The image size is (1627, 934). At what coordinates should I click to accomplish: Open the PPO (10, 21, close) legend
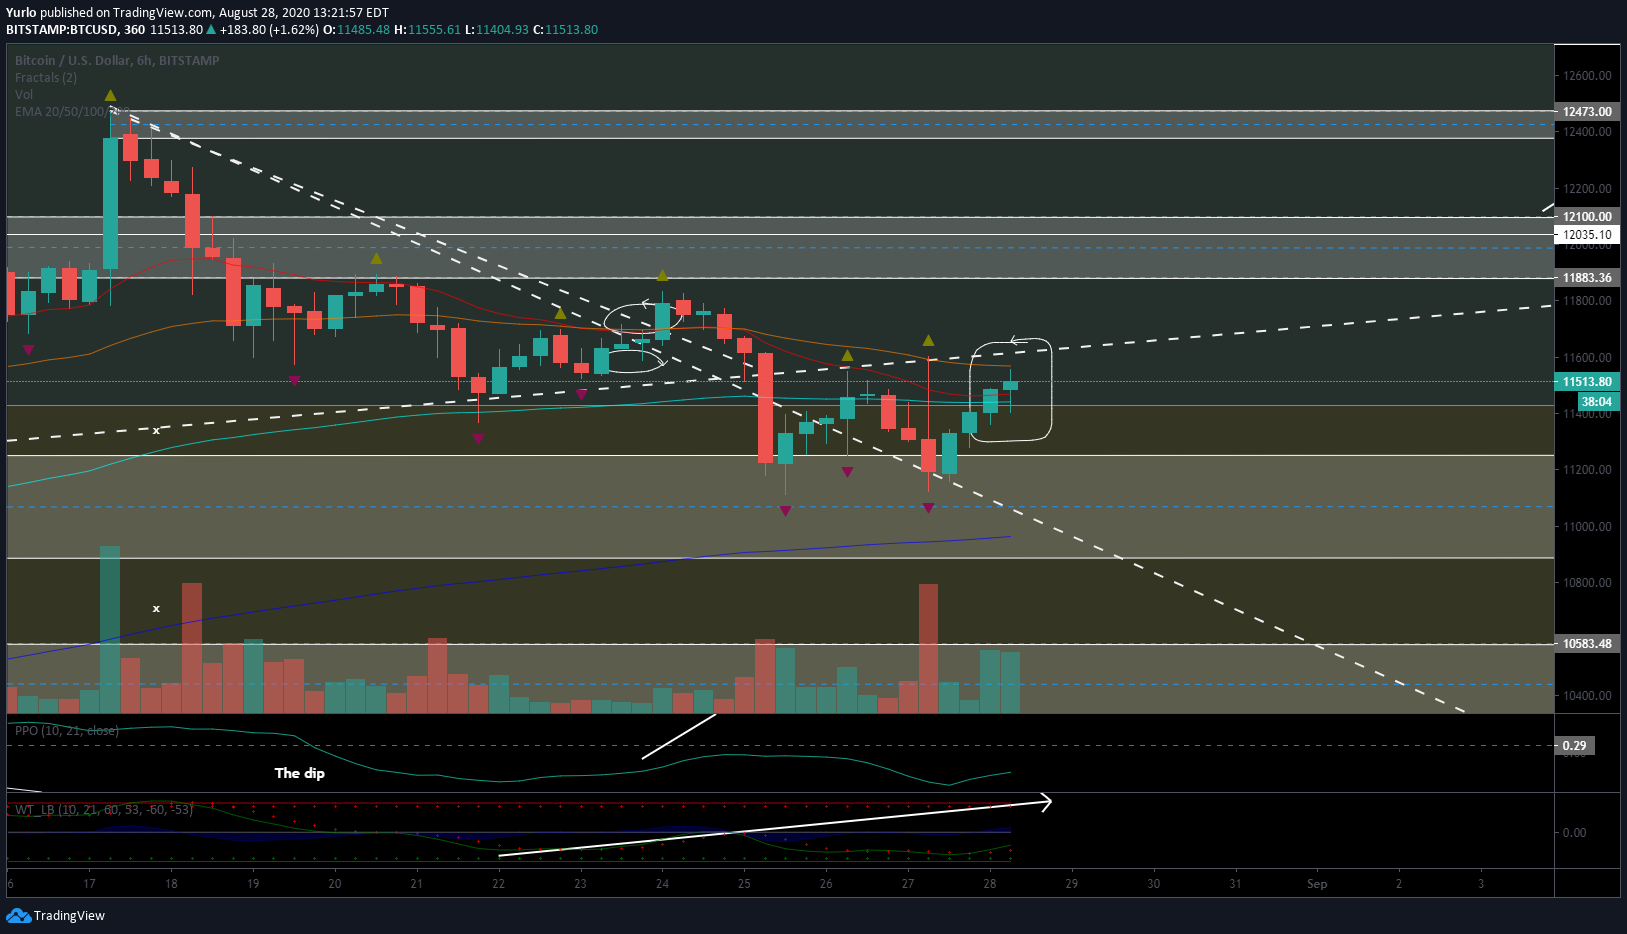67,731
